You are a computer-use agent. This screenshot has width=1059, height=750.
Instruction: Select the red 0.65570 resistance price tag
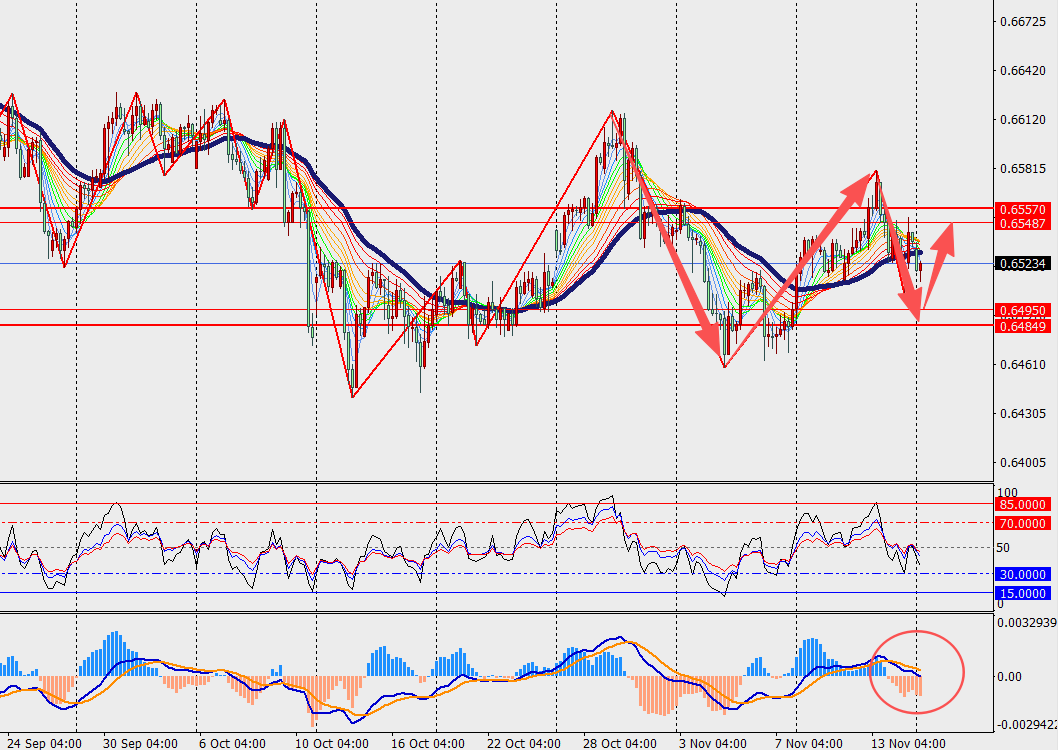tap(1022, 209)
